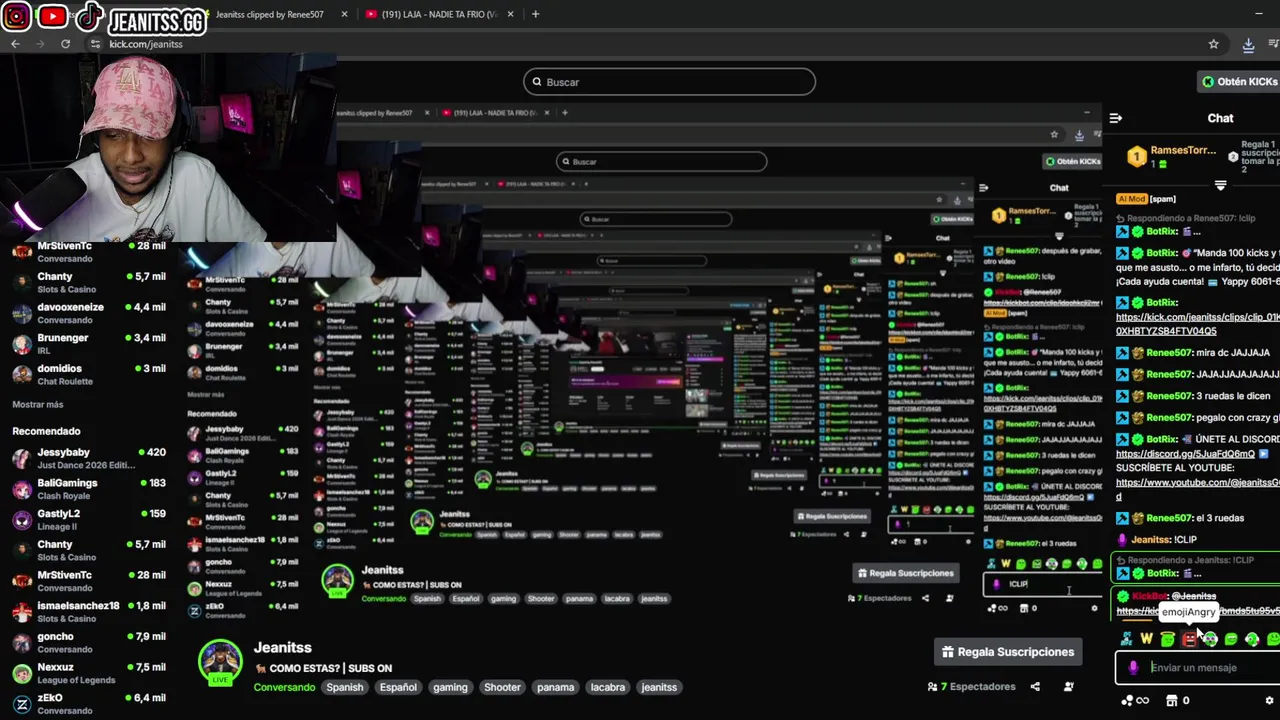Image resolution: width=1280 pixels, height=720 pixels.
Task: Open browser downloads icon
Action: pos(1248,44)
